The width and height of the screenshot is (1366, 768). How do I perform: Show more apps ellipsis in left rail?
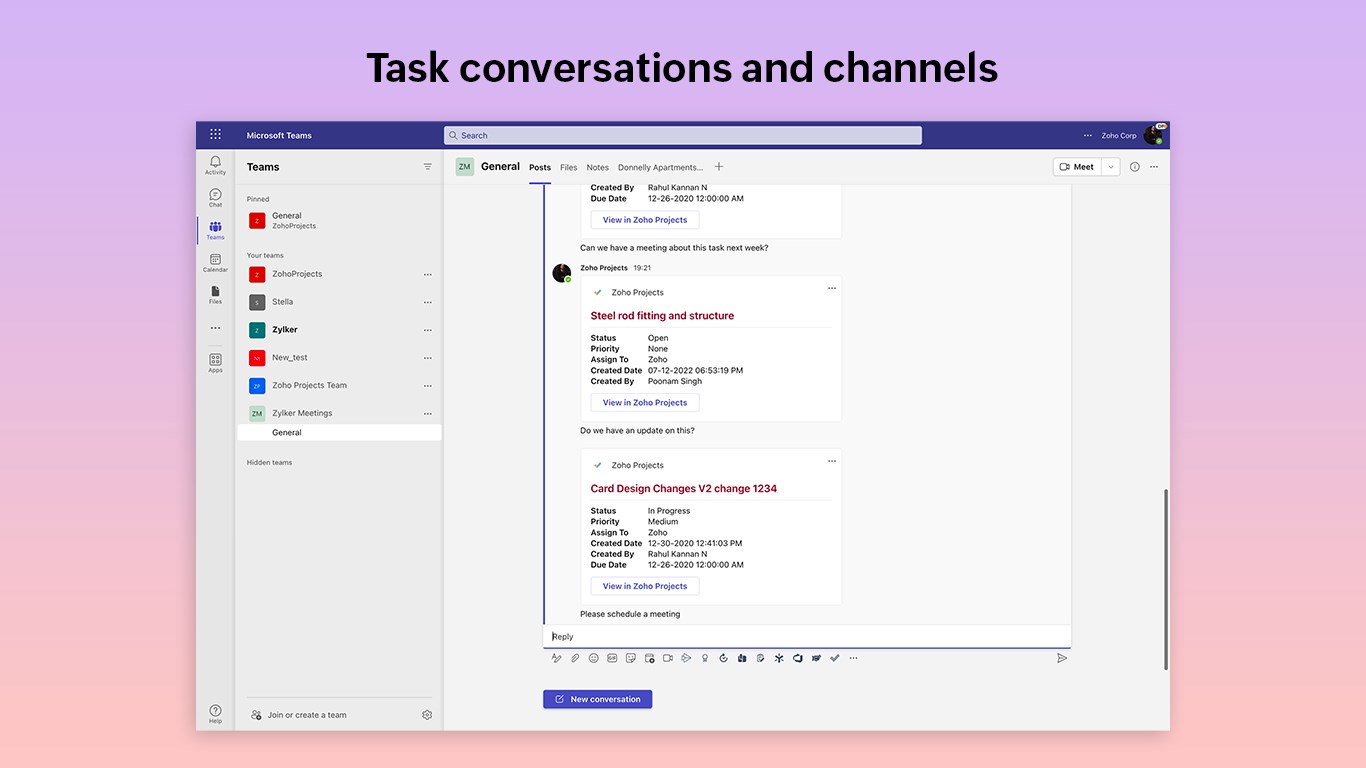(x=215, y=328)
